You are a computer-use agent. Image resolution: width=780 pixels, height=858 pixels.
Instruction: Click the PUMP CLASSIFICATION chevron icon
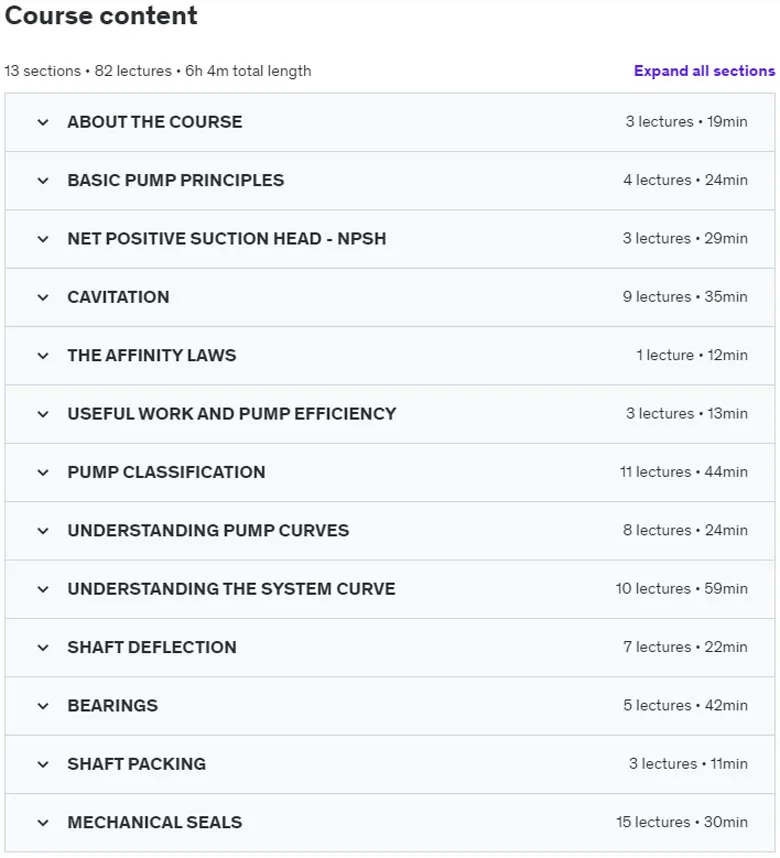(x=43, y=472)
